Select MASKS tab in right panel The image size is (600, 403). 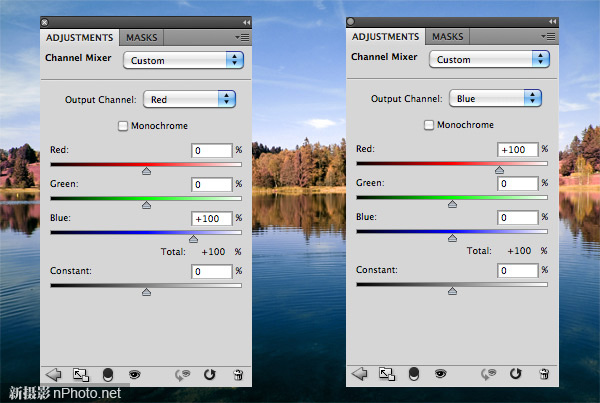tap(448, 36)
